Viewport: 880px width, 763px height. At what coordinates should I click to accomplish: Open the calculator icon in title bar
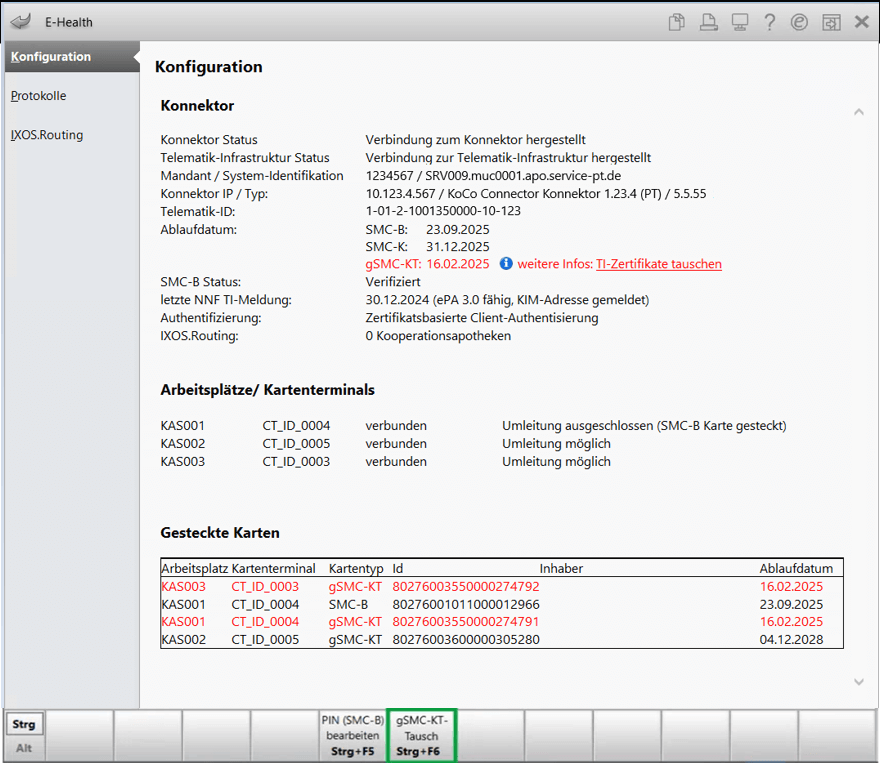831,22
